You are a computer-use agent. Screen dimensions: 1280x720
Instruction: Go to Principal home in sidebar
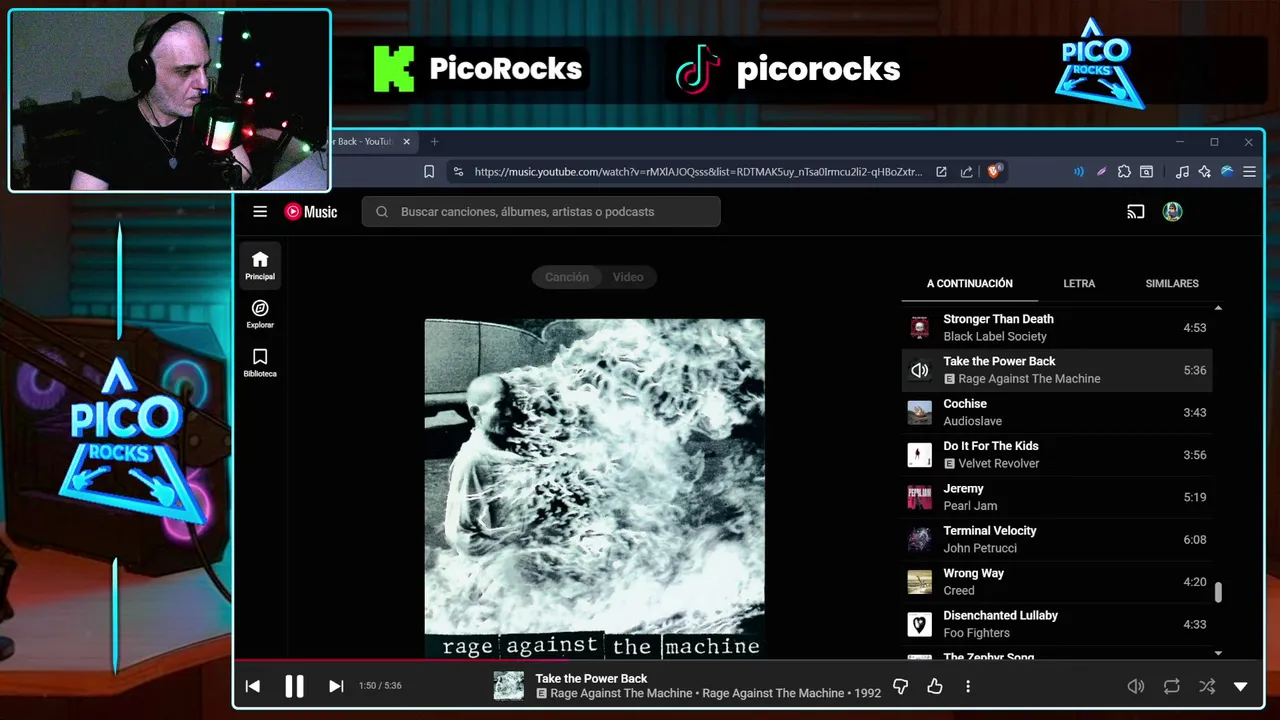click(260, 265)
